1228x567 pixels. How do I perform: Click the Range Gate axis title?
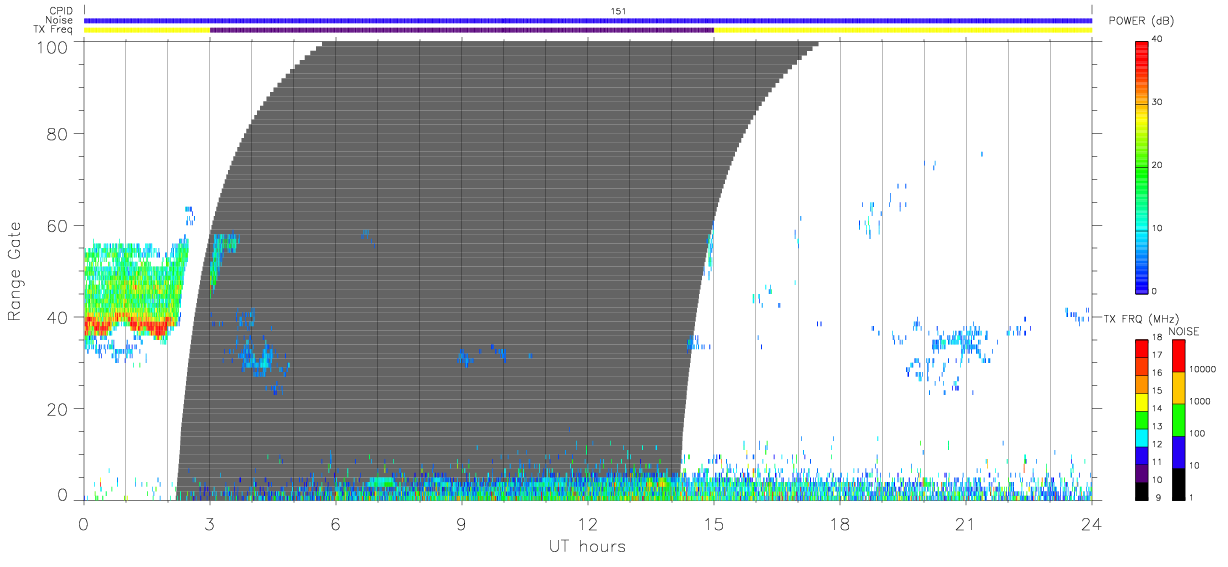tap(16, 271)
